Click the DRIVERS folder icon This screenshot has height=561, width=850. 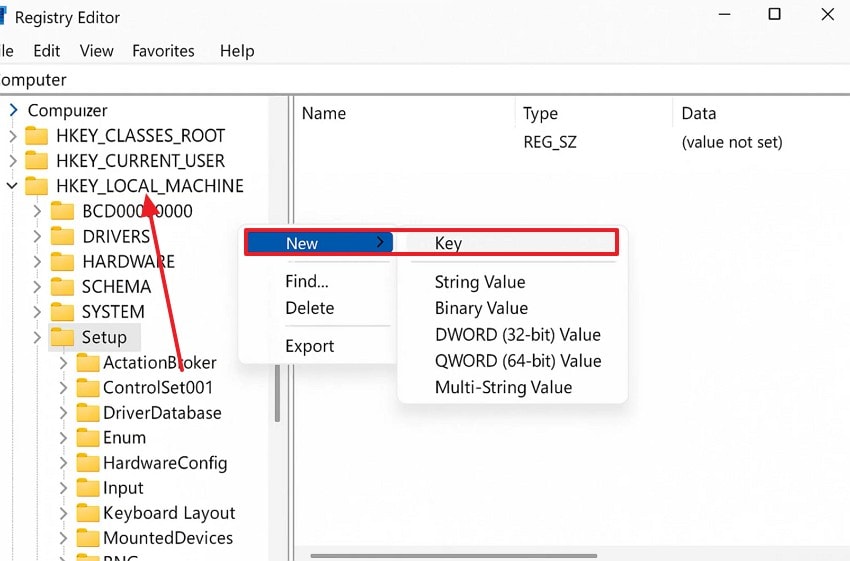click(x=62, y=236)
